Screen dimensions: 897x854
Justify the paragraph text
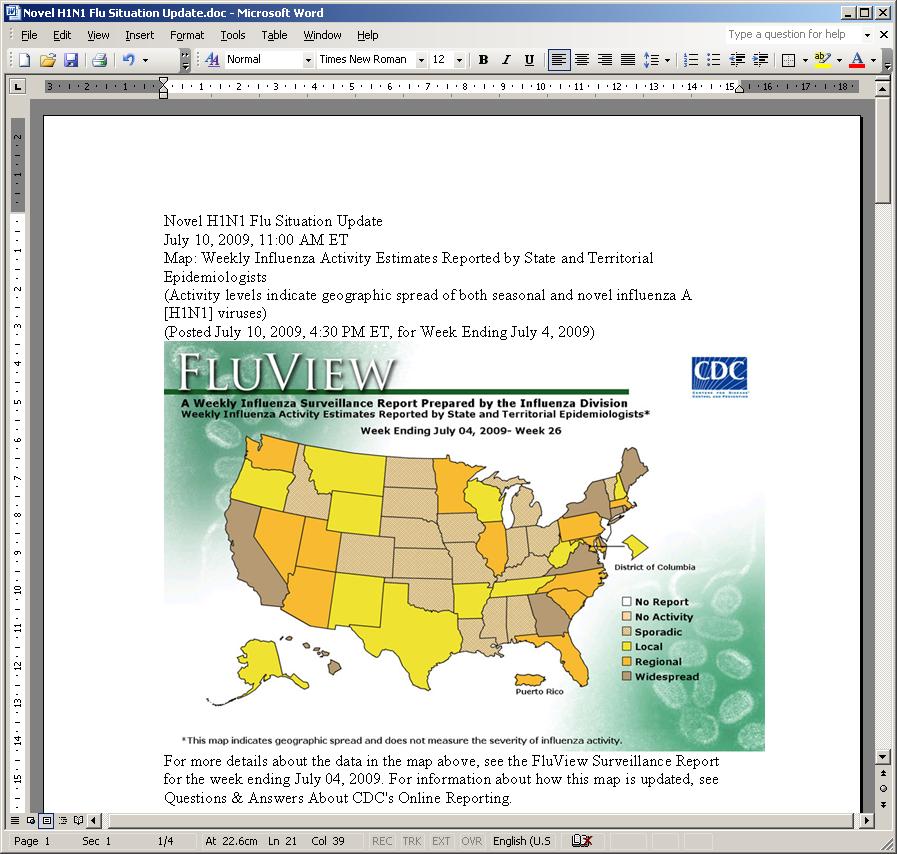(x=628, y=59)
